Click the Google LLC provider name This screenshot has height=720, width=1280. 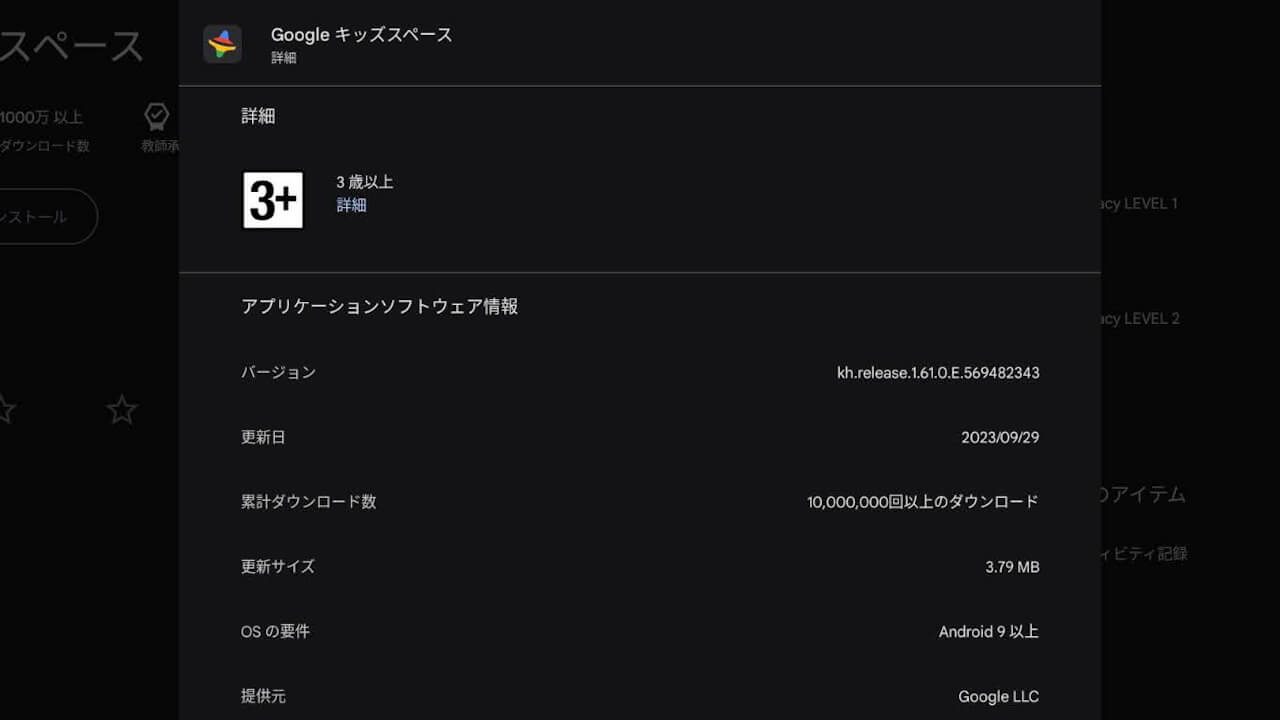click(999, 697)
